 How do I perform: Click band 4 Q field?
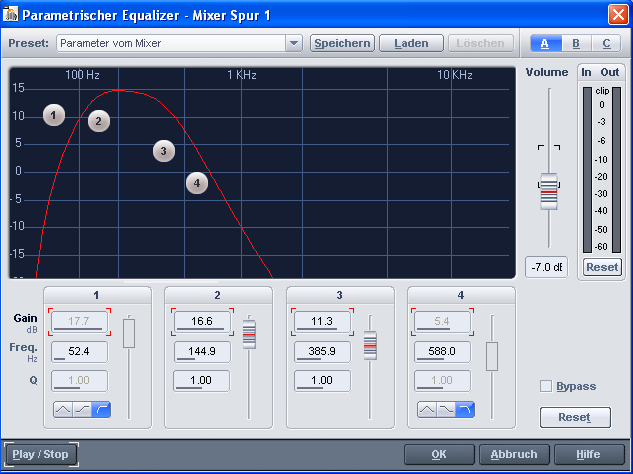[442, 381]
